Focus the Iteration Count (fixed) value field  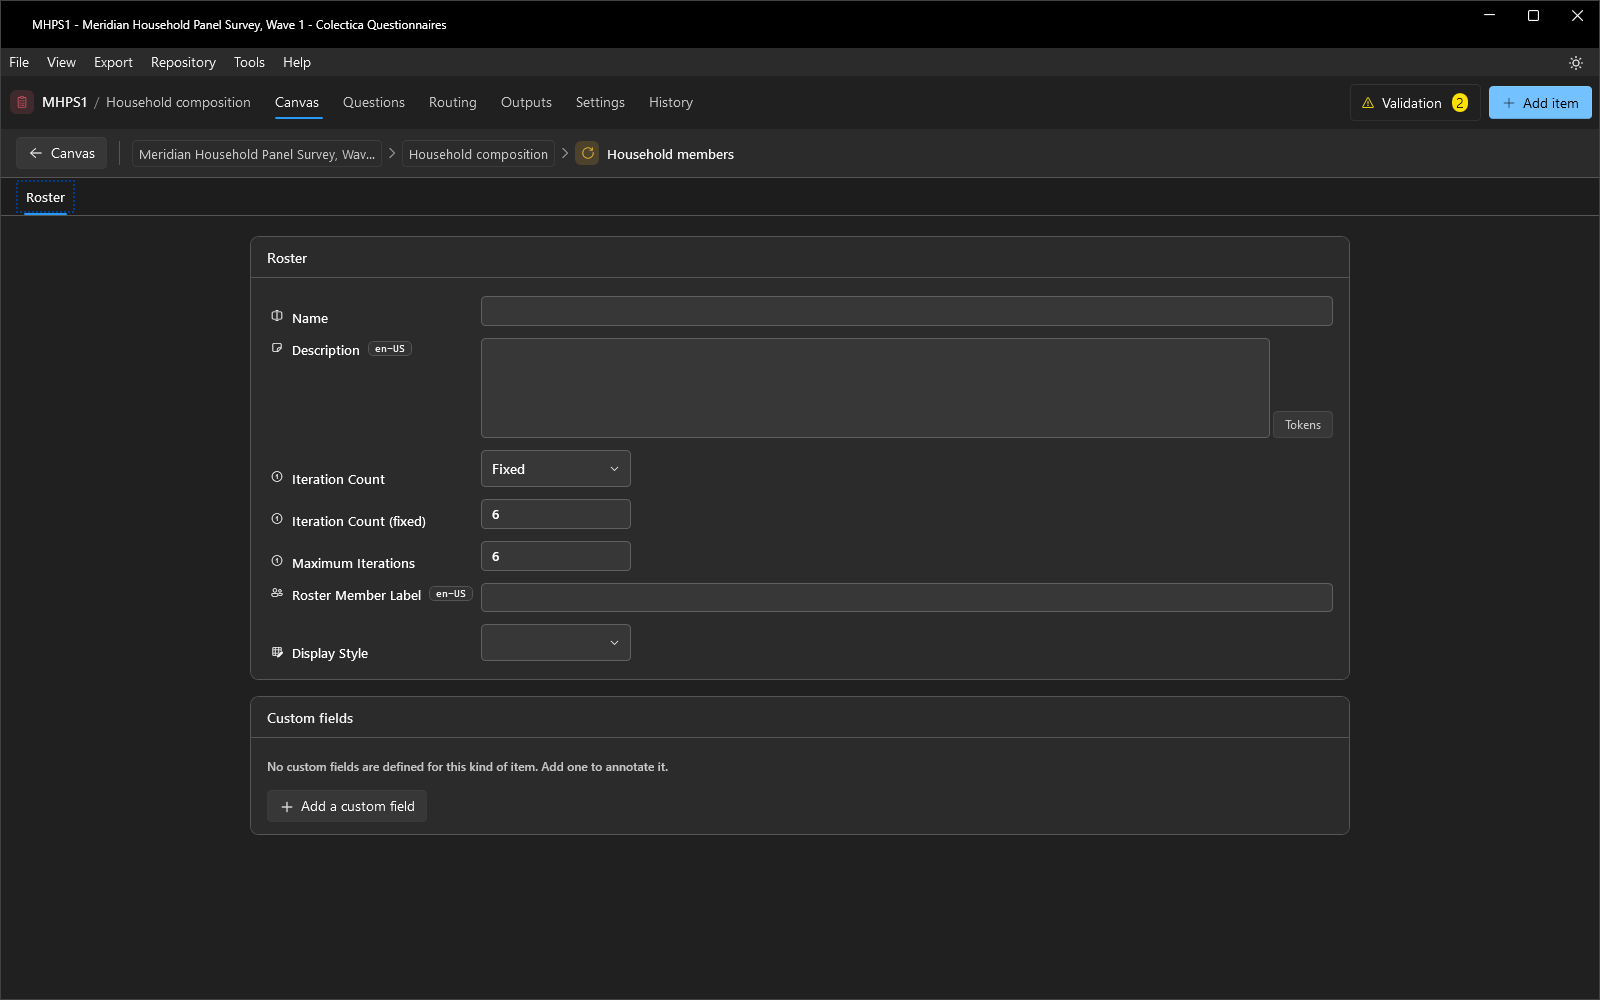(x=556, y=514)
